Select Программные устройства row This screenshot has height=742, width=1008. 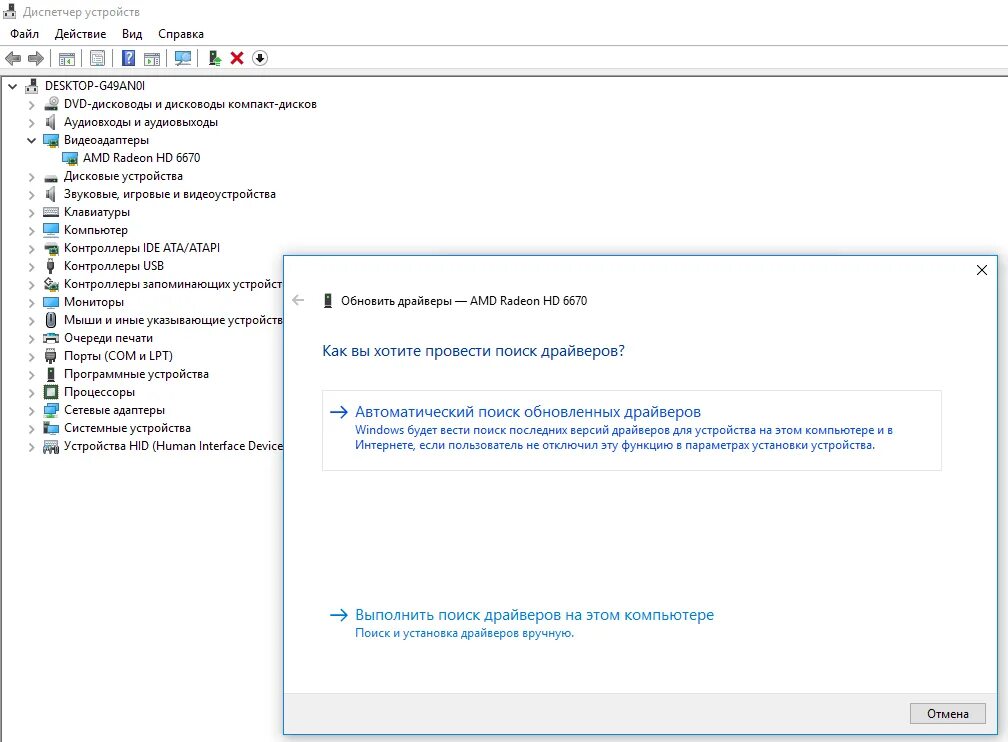(136, 374)
